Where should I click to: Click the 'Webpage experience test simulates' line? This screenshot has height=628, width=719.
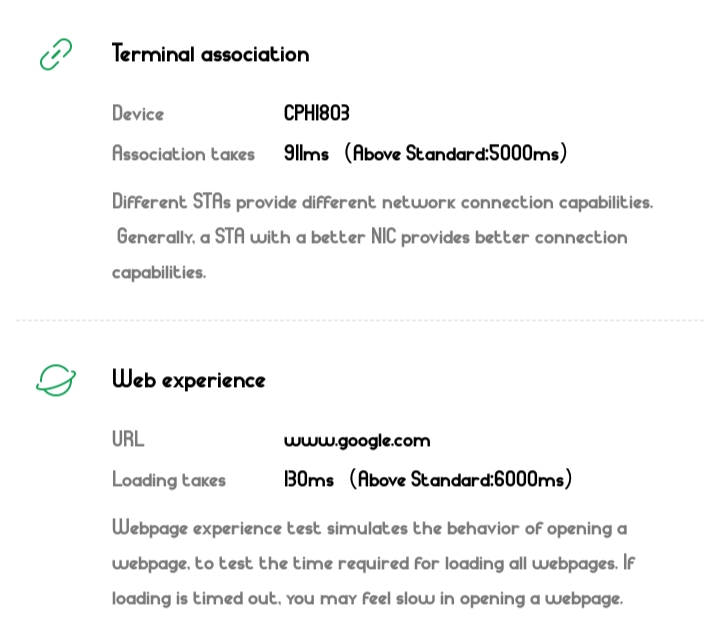[369, 528]
